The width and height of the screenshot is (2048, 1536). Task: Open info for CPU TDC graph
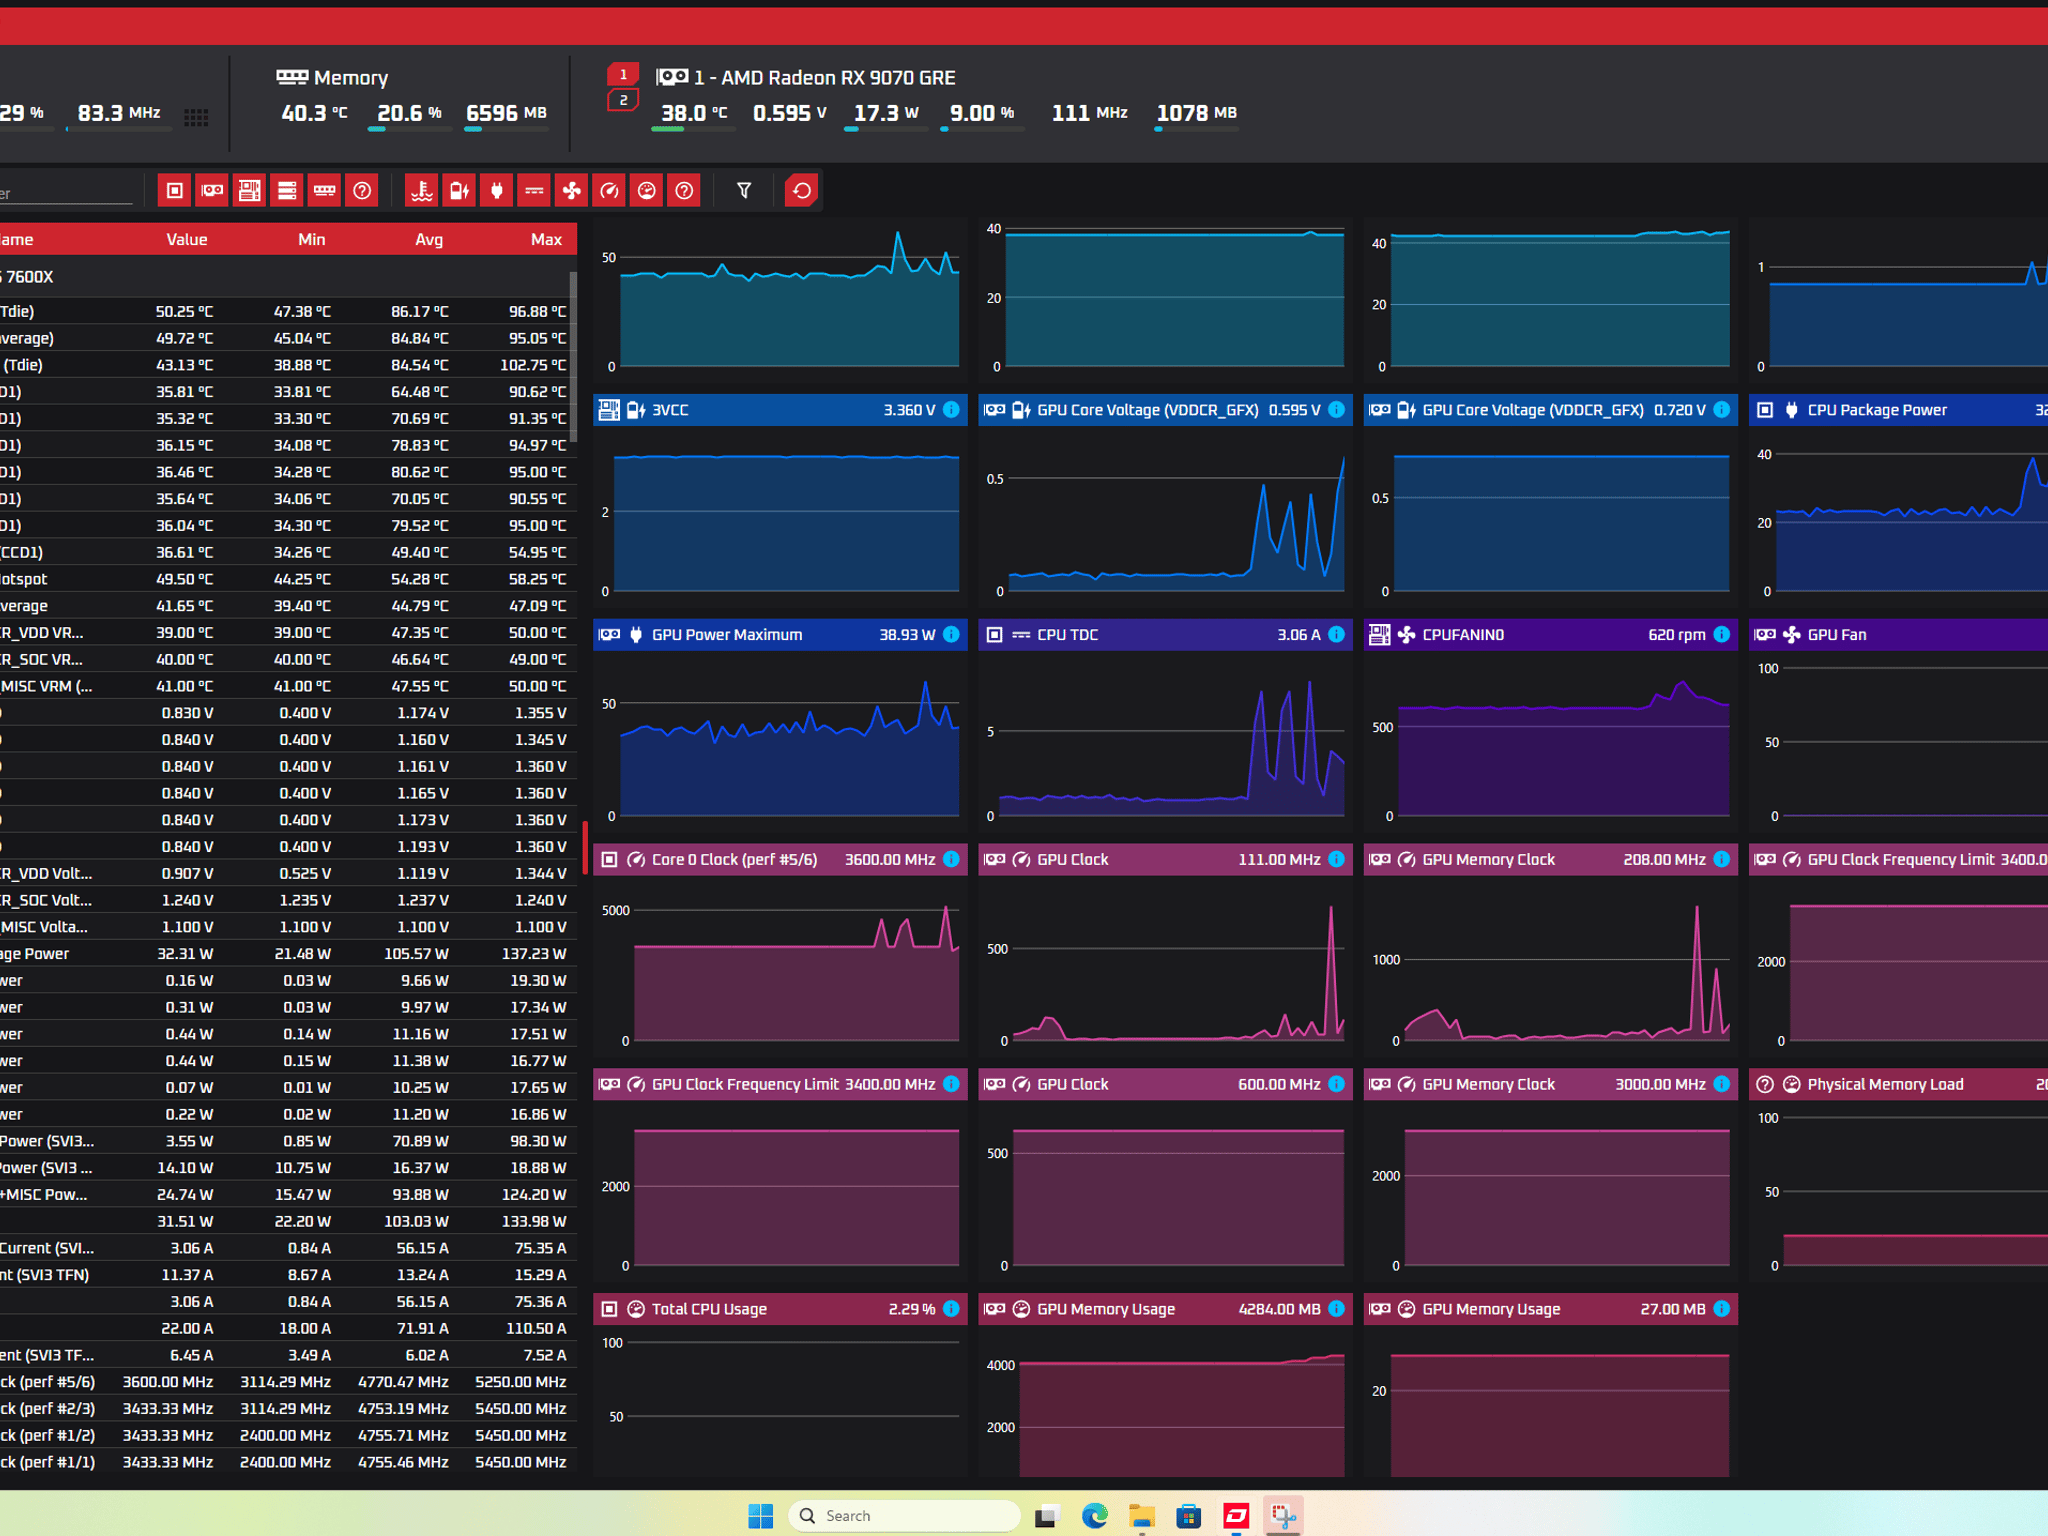tap(1336, 635)
